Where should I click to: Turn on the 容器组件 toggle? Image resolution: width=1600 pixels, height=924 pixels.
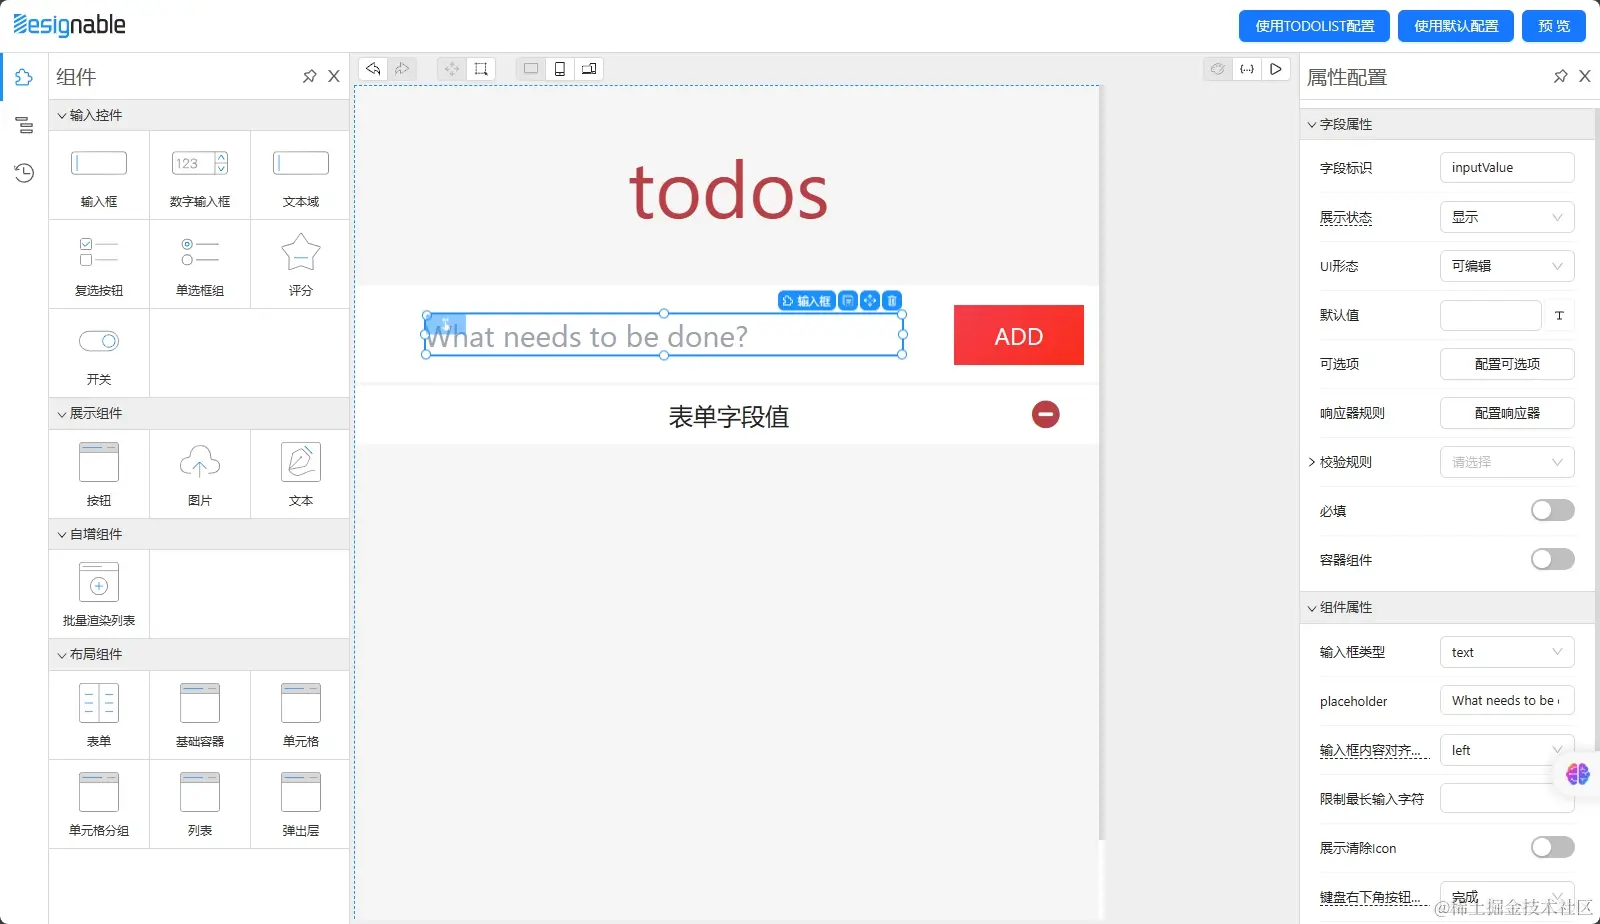(x=1551, y=559)
